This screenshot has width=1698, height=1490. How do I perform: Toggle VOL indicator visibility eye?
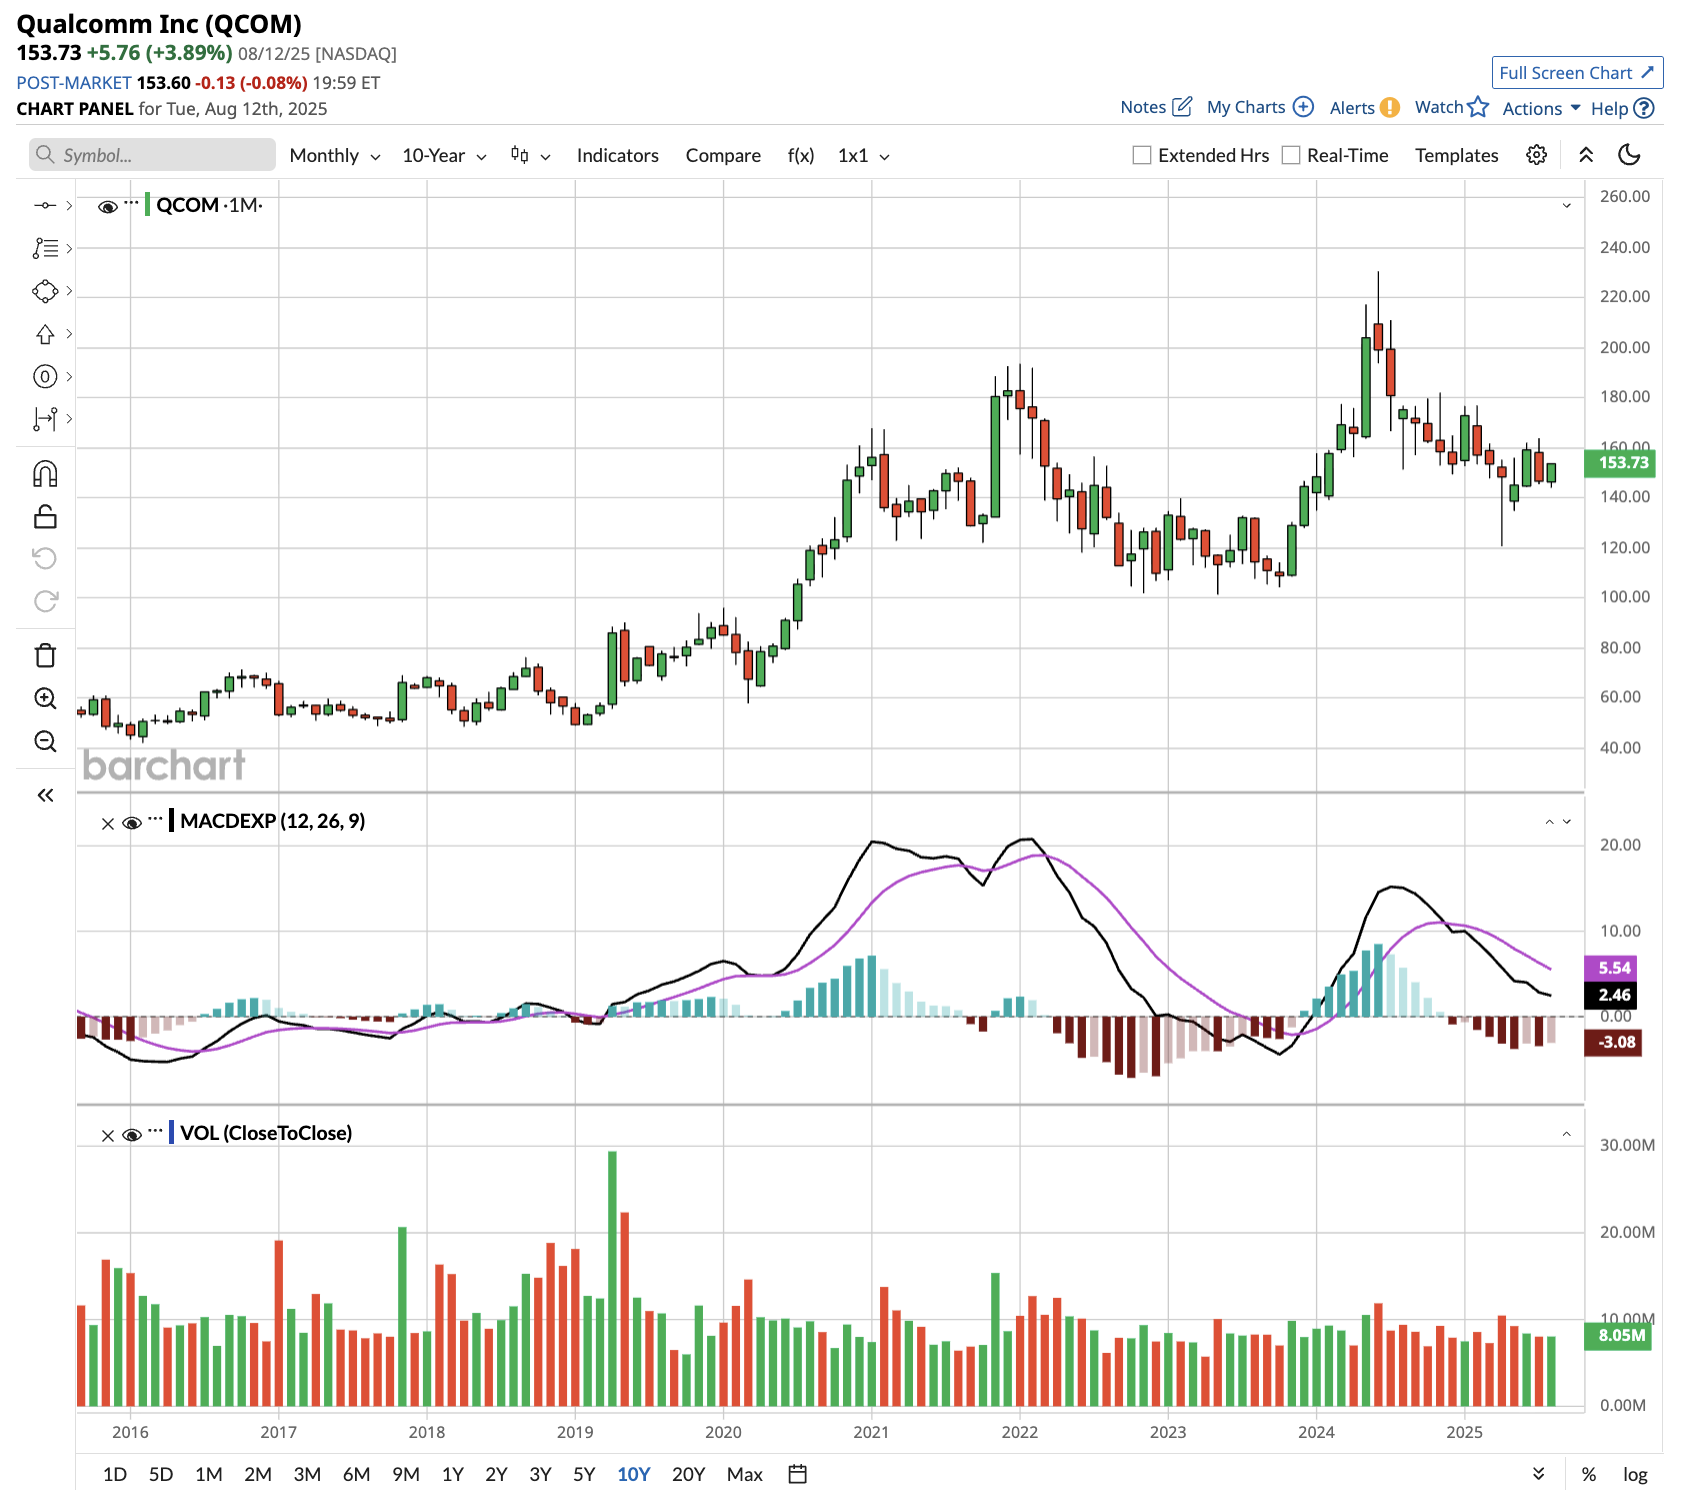(132, 1135)
